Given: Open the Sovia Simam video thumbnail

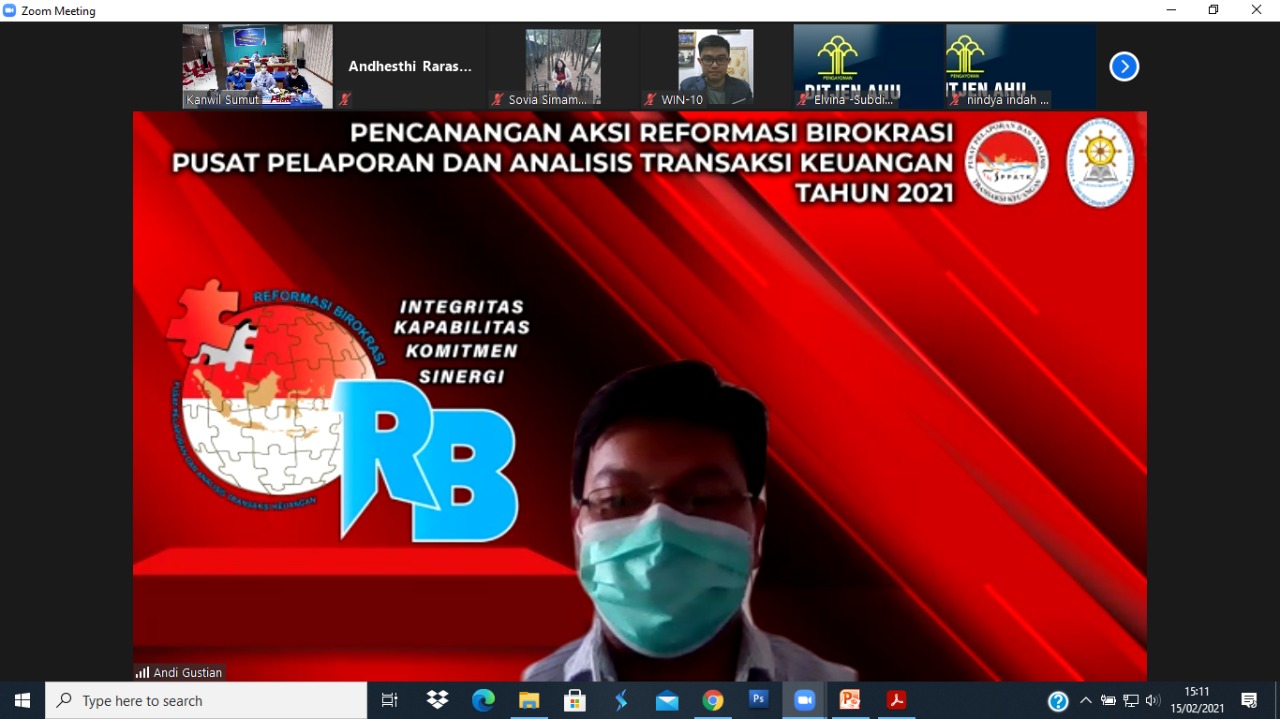Looking at the screenshot, I should tap(563, 65).
